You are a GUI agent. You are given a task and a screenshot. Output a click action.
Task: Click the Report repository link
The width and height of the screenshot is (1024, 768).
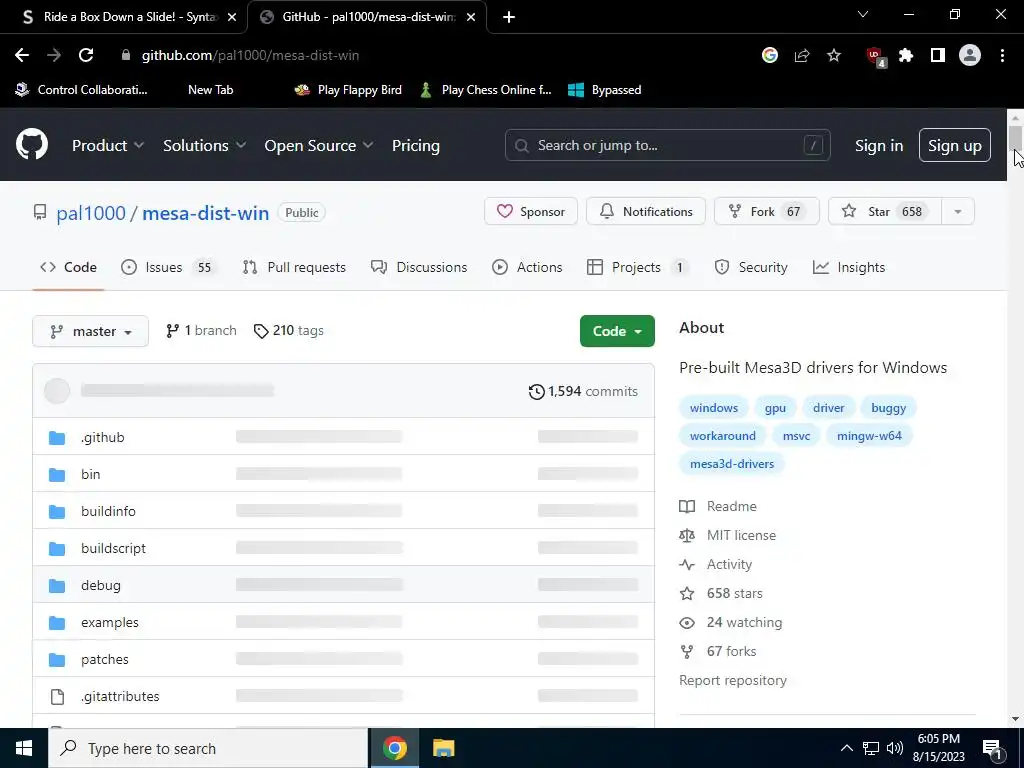click(x=733, y=680)
